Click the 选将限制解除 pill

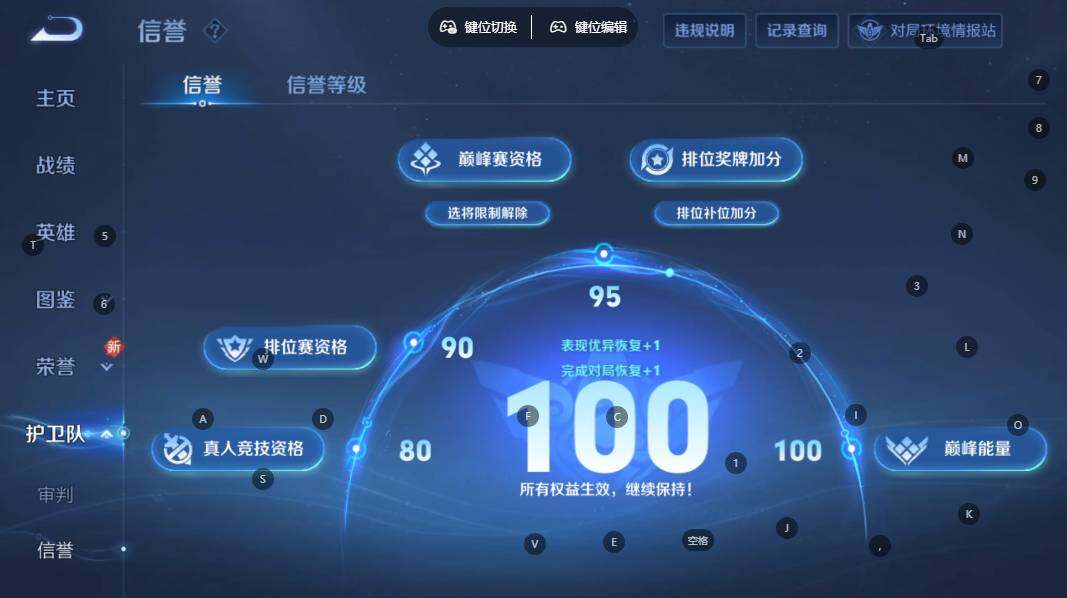click(487, 213)
